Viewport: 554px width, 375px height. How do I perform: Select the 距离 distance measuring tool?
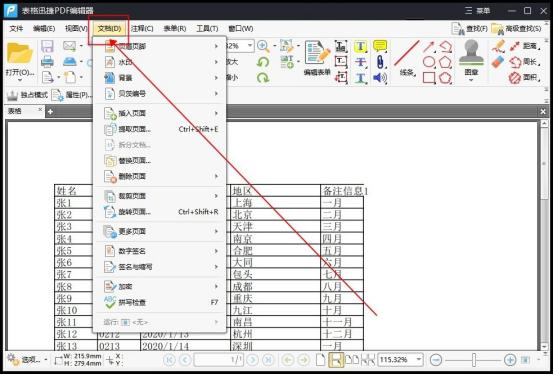(525, 46)
